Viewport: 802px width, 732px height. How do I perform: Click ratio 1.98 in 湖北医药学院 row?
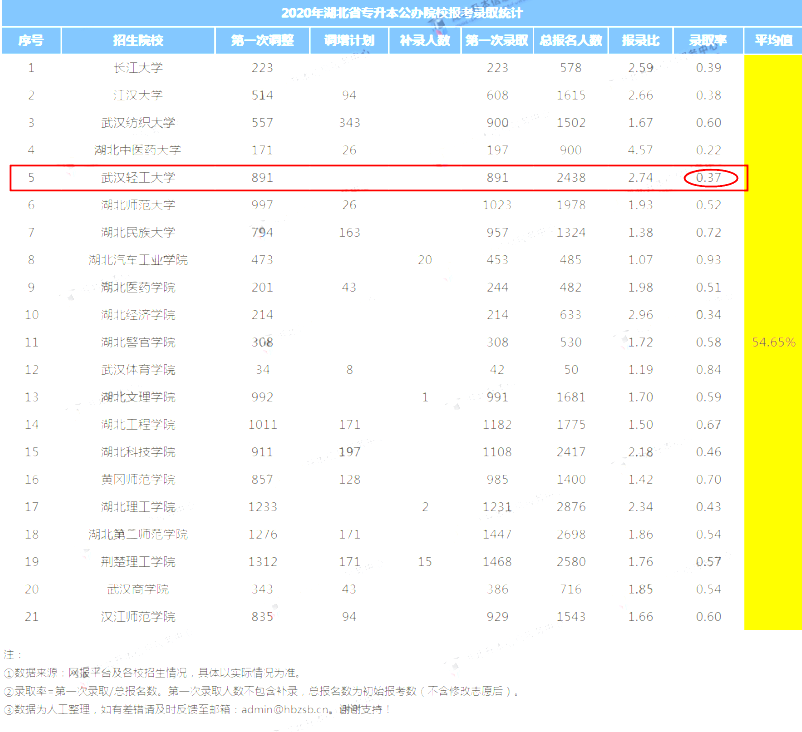640,287
